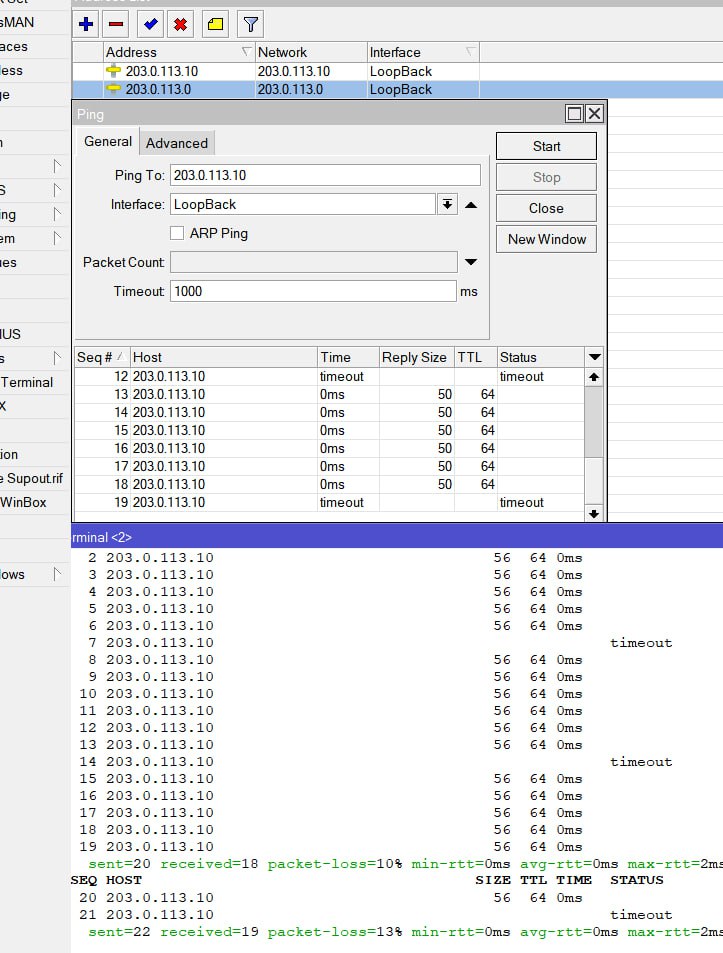Sort results by Reply Size column
The image size is (723, 953).
[417, 357]
